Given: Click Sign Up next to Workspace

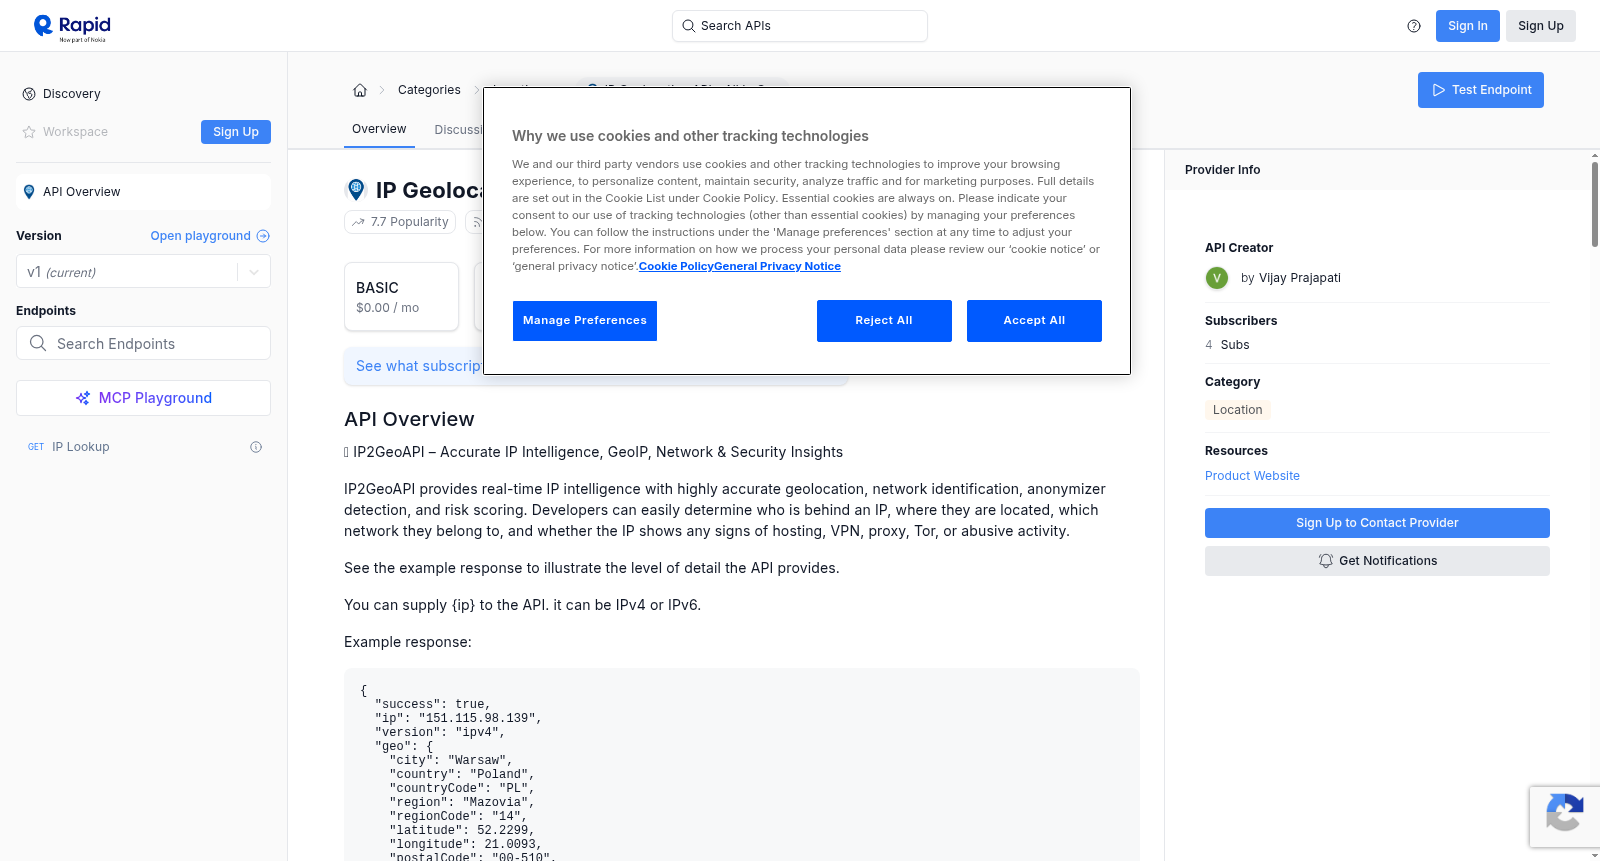Looking at the screenshot, I should [236, 132].
